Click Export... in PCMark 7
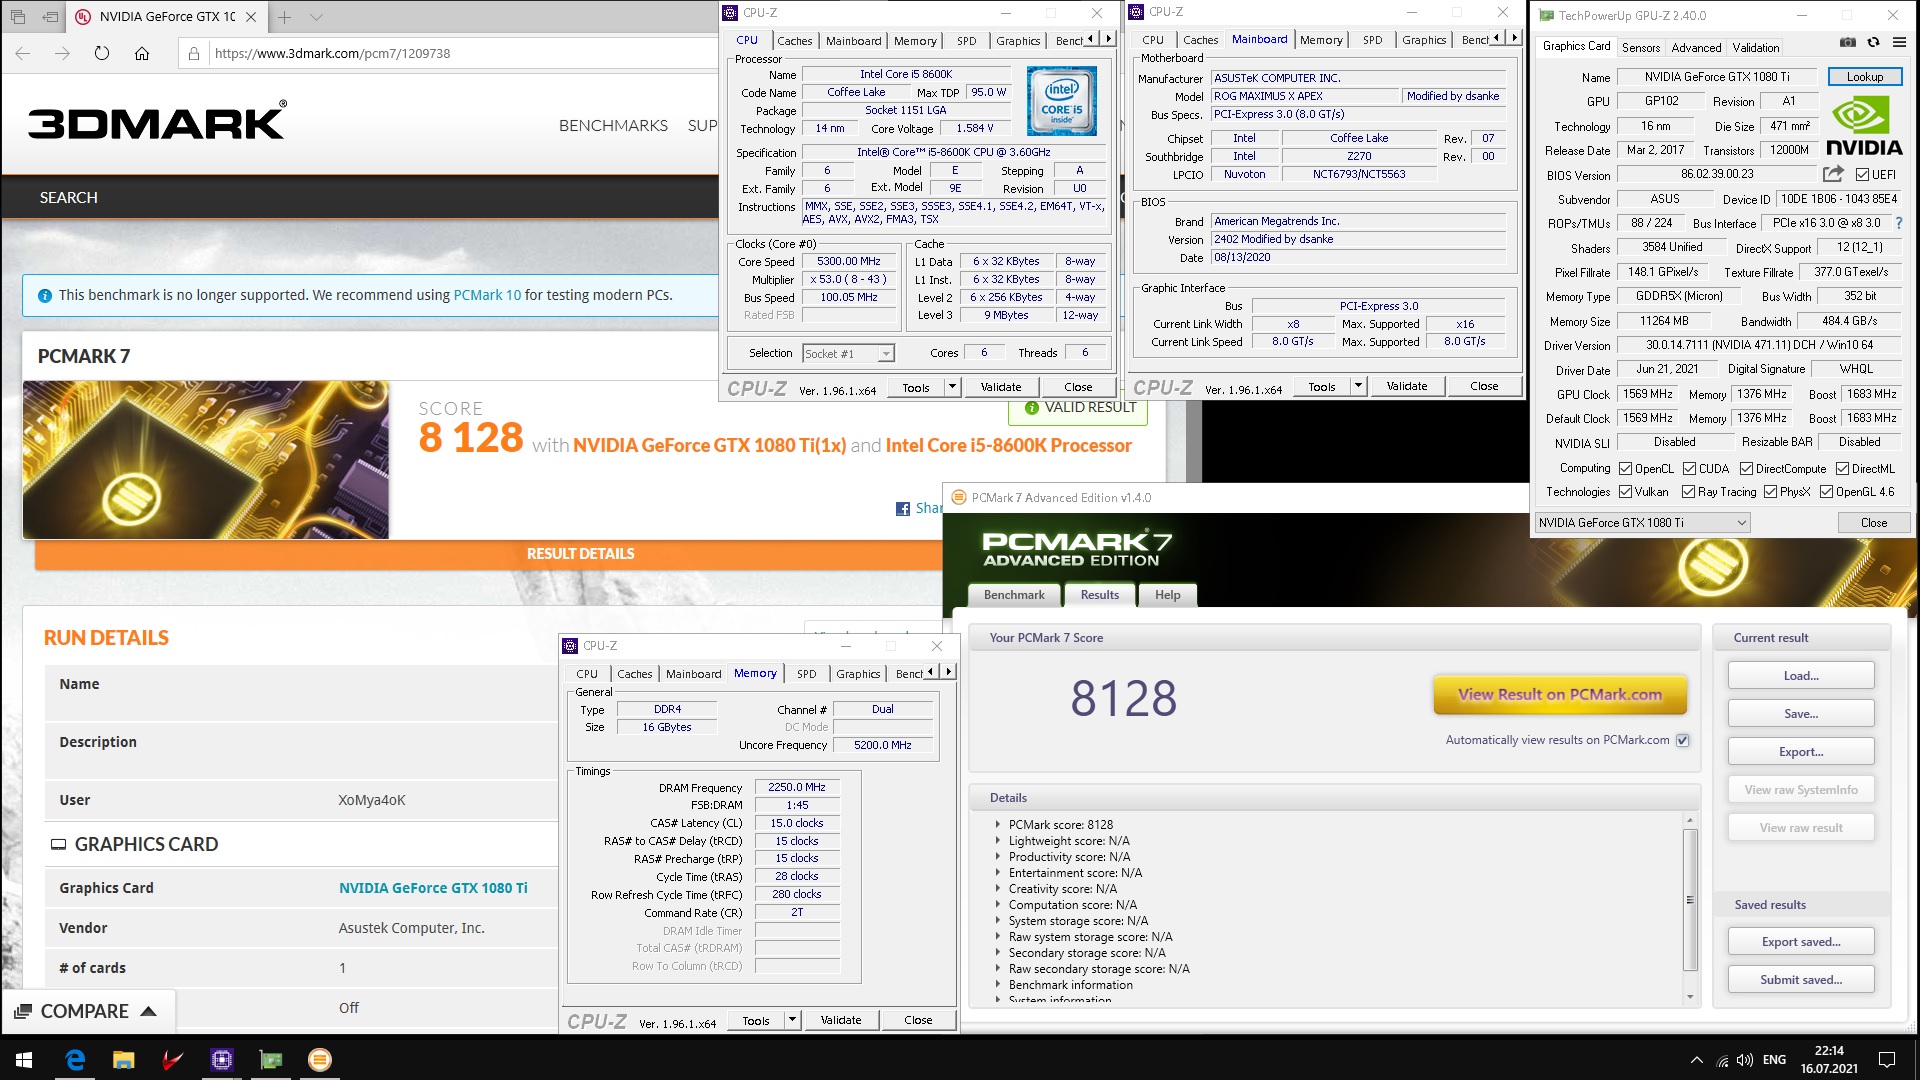Viewport: 1920px width, 1080px height. (1801, 752)
